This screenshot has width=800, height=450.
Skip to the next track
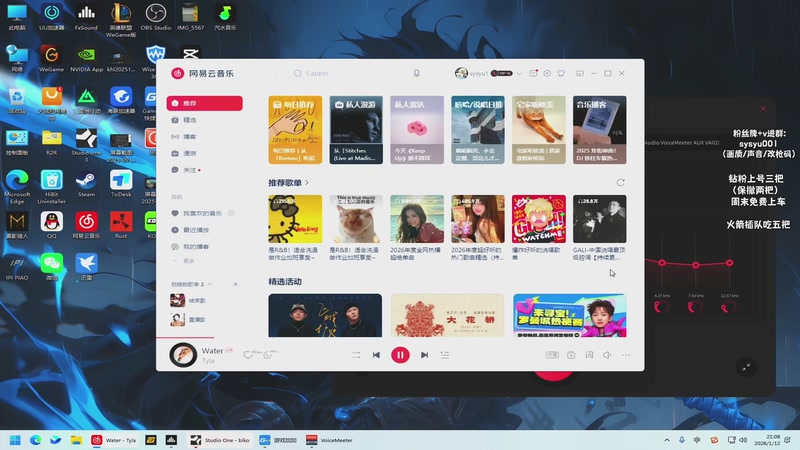(x=424, y=355)
